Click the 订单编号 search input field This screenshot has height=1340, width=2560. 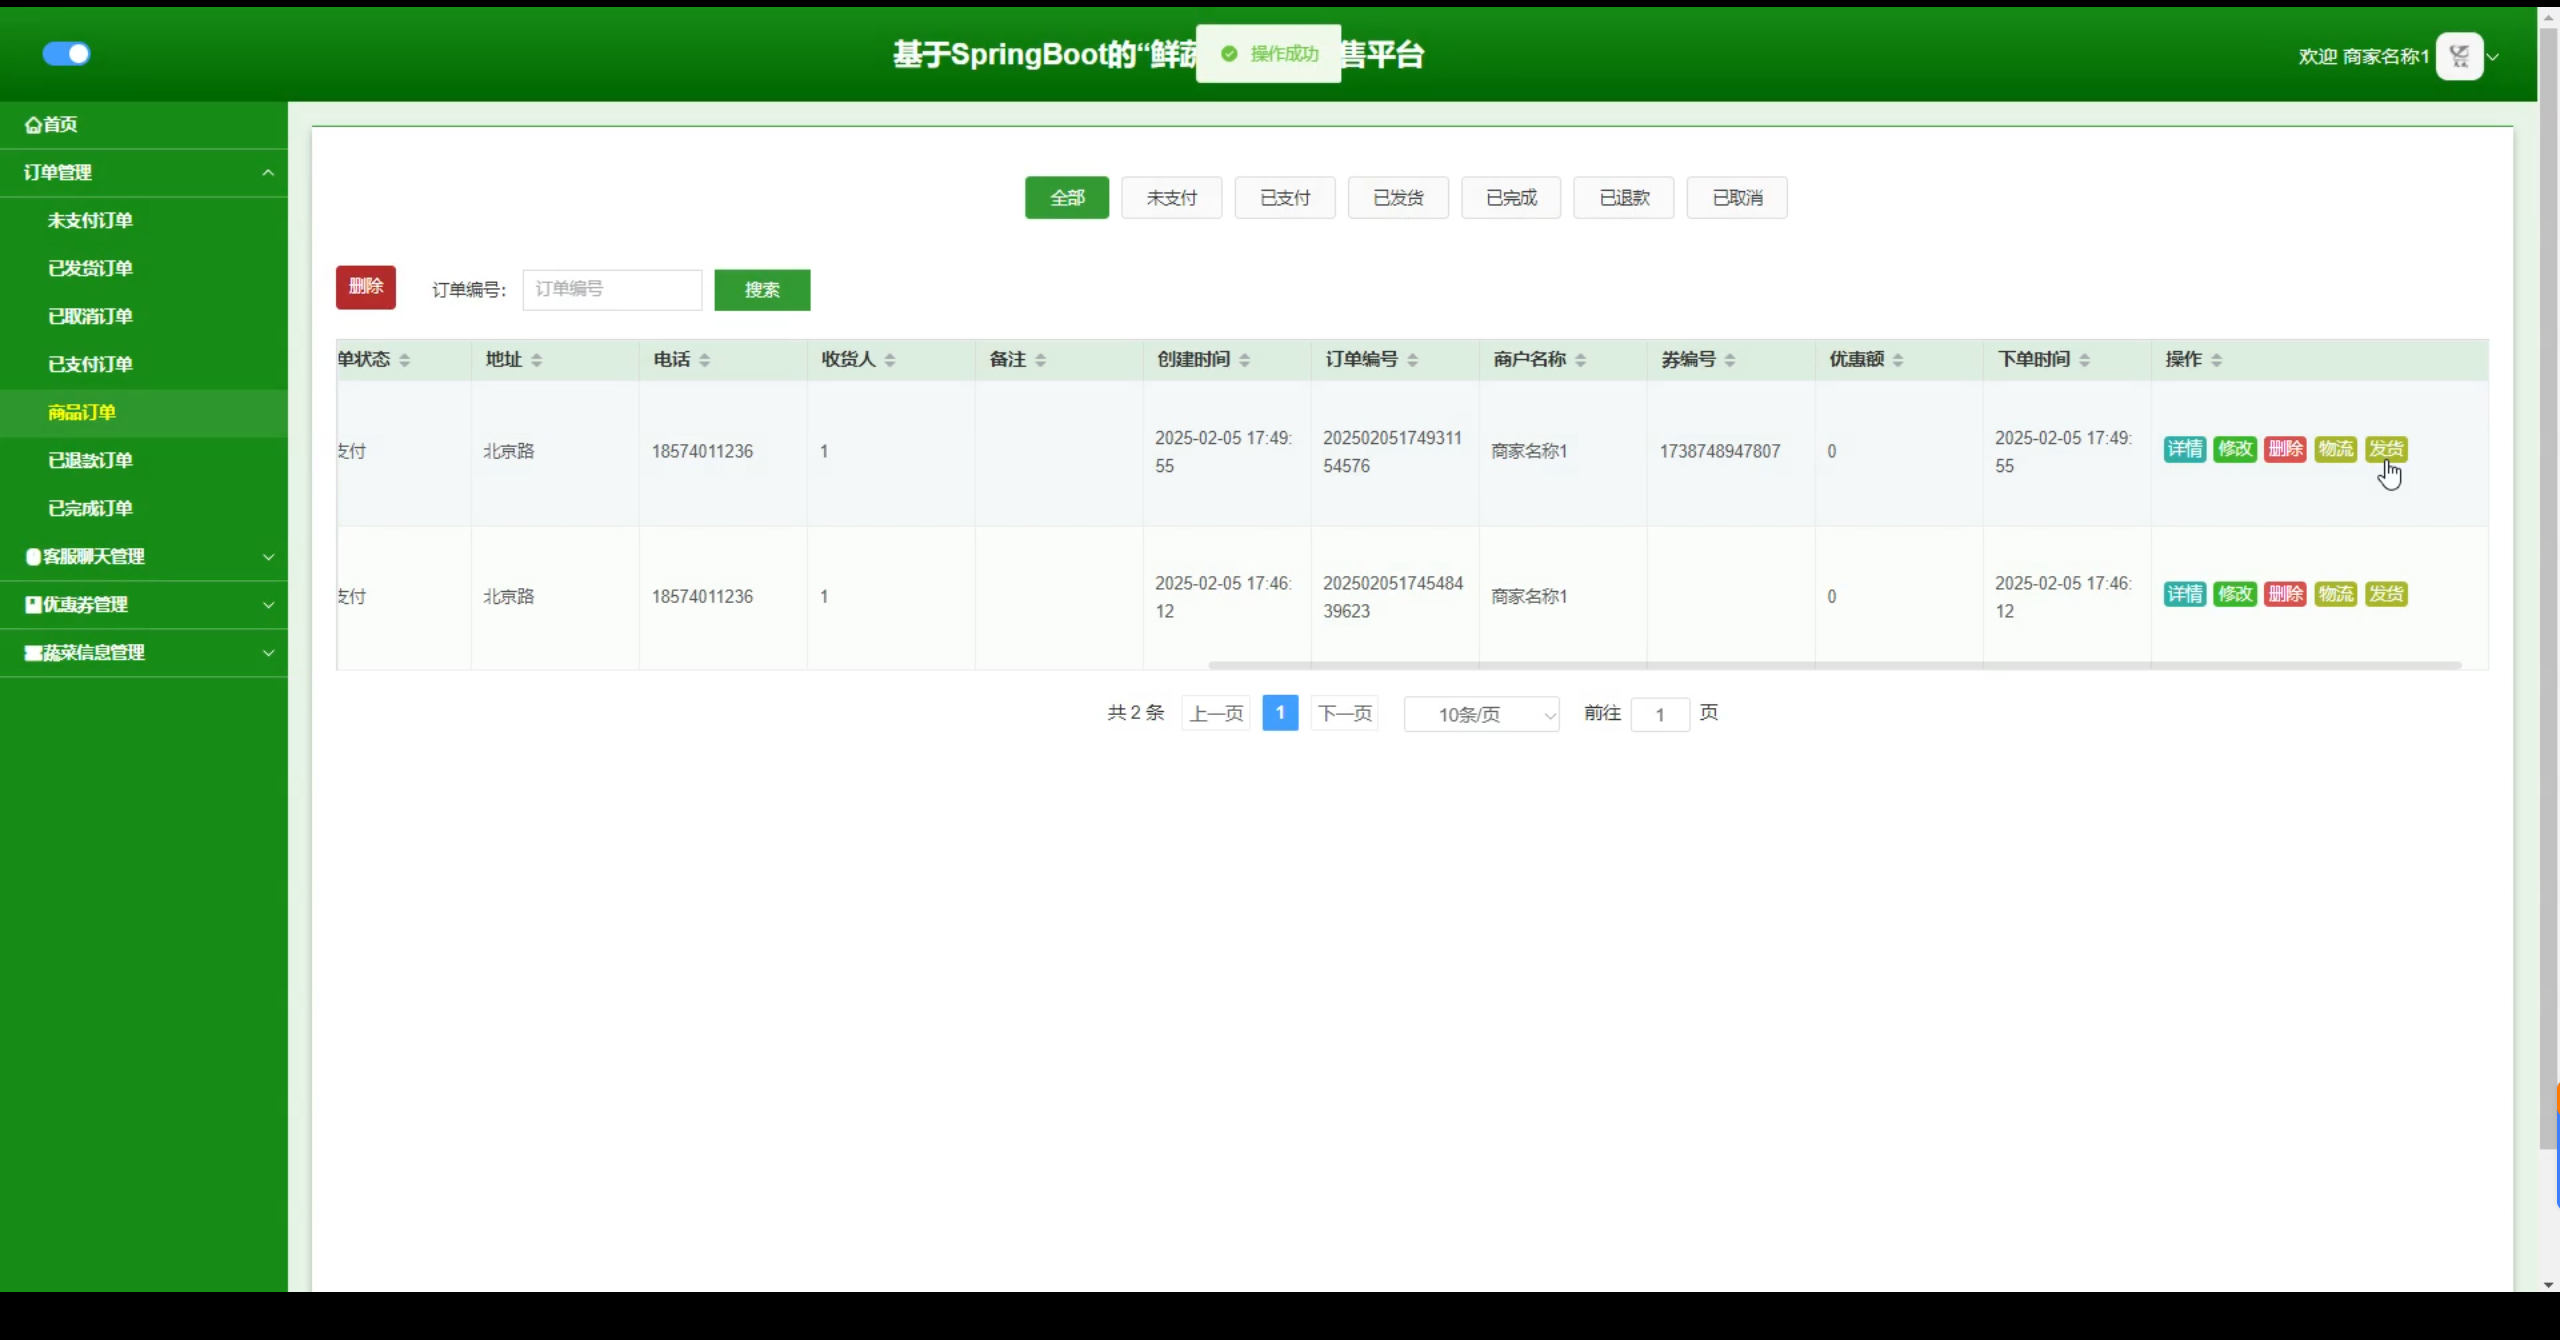[x=611, y=290]
